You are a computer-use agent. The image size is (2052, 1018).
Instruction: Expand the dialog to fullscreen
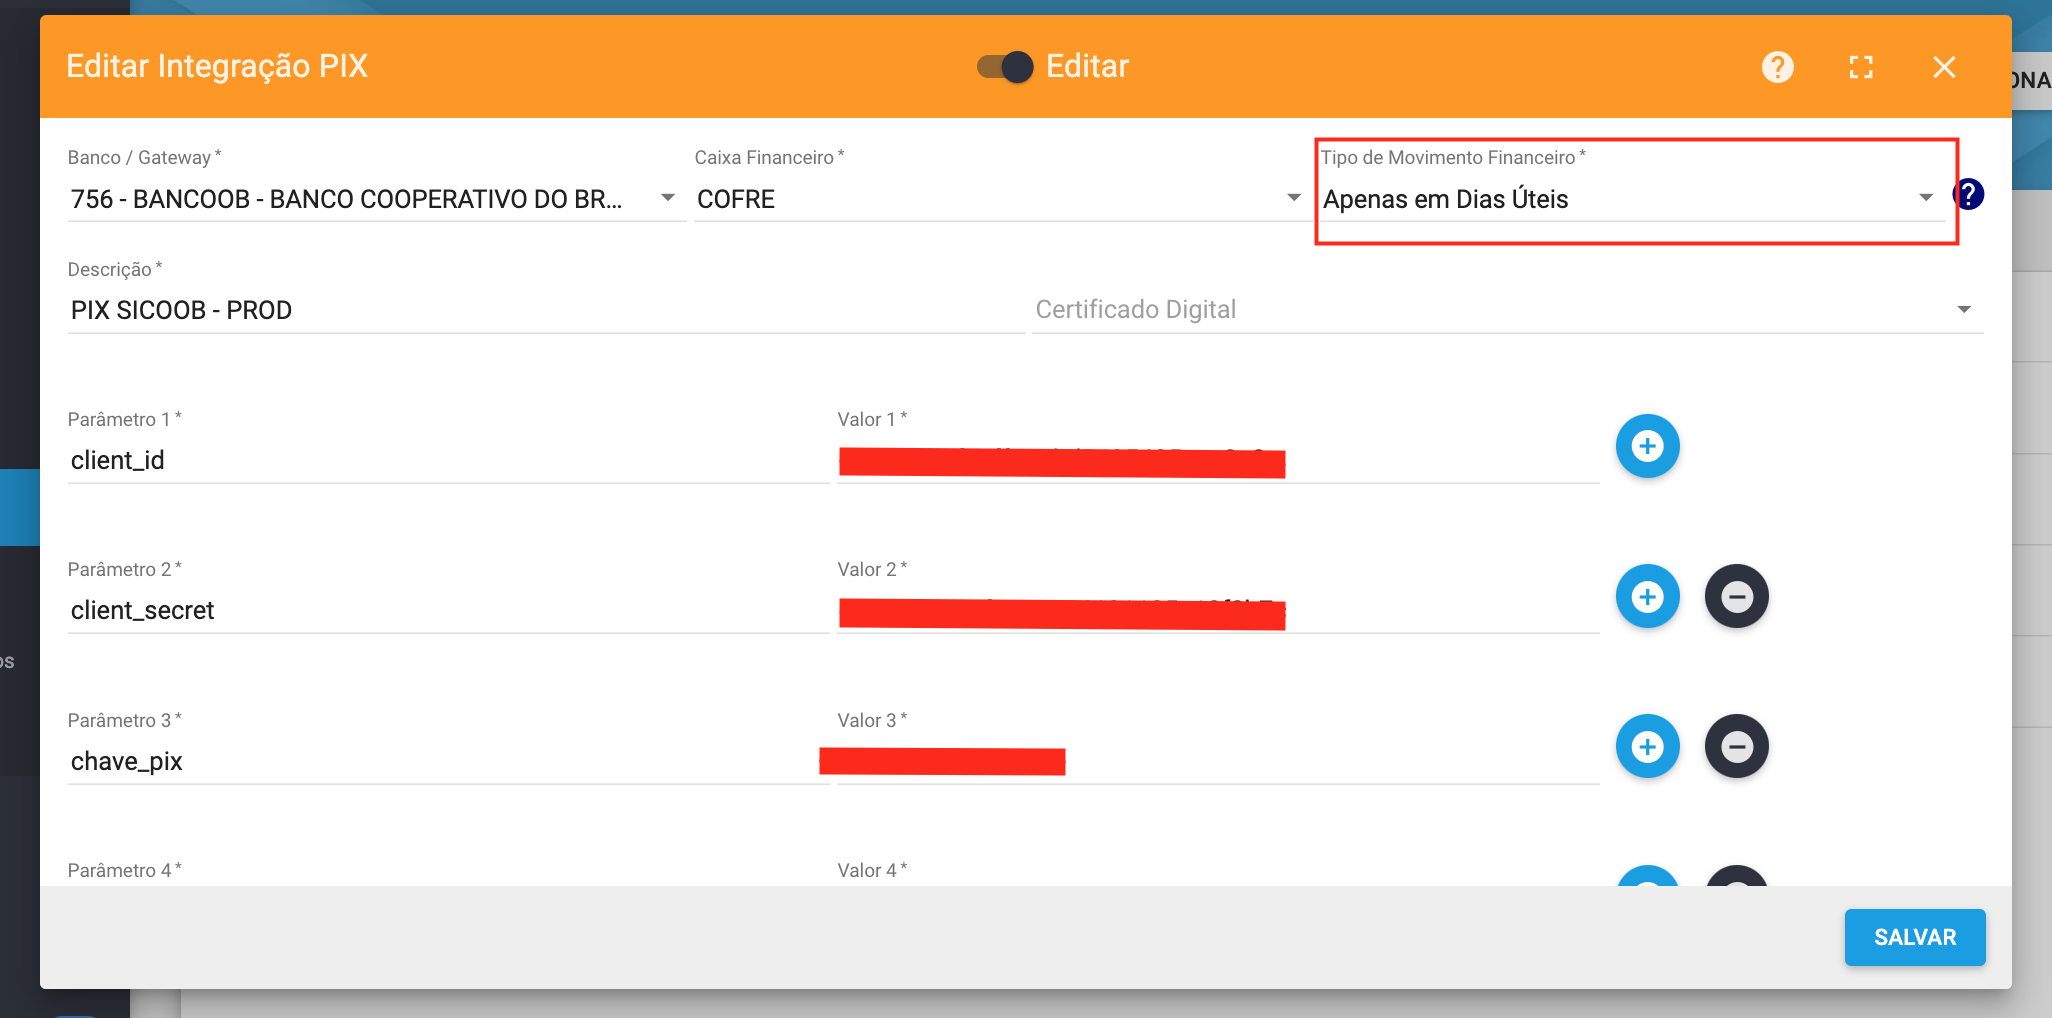1861,67
